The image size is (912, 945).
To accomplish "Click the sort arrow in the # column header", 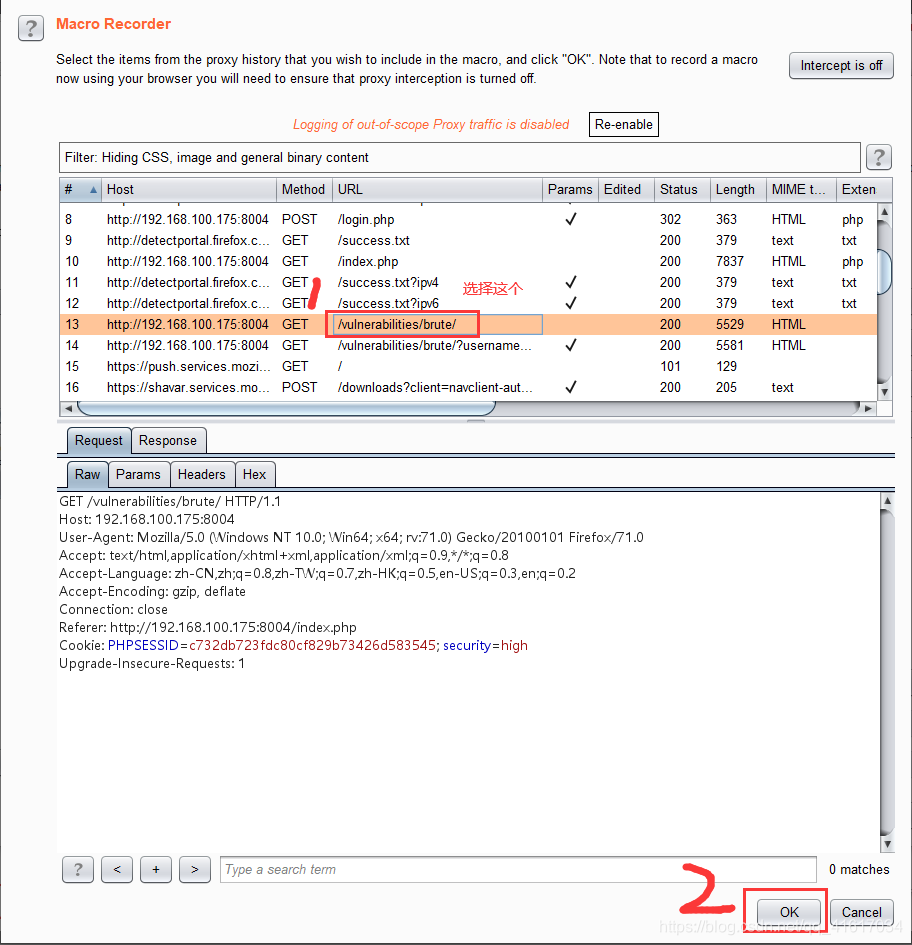I will (x=93, y=190).
